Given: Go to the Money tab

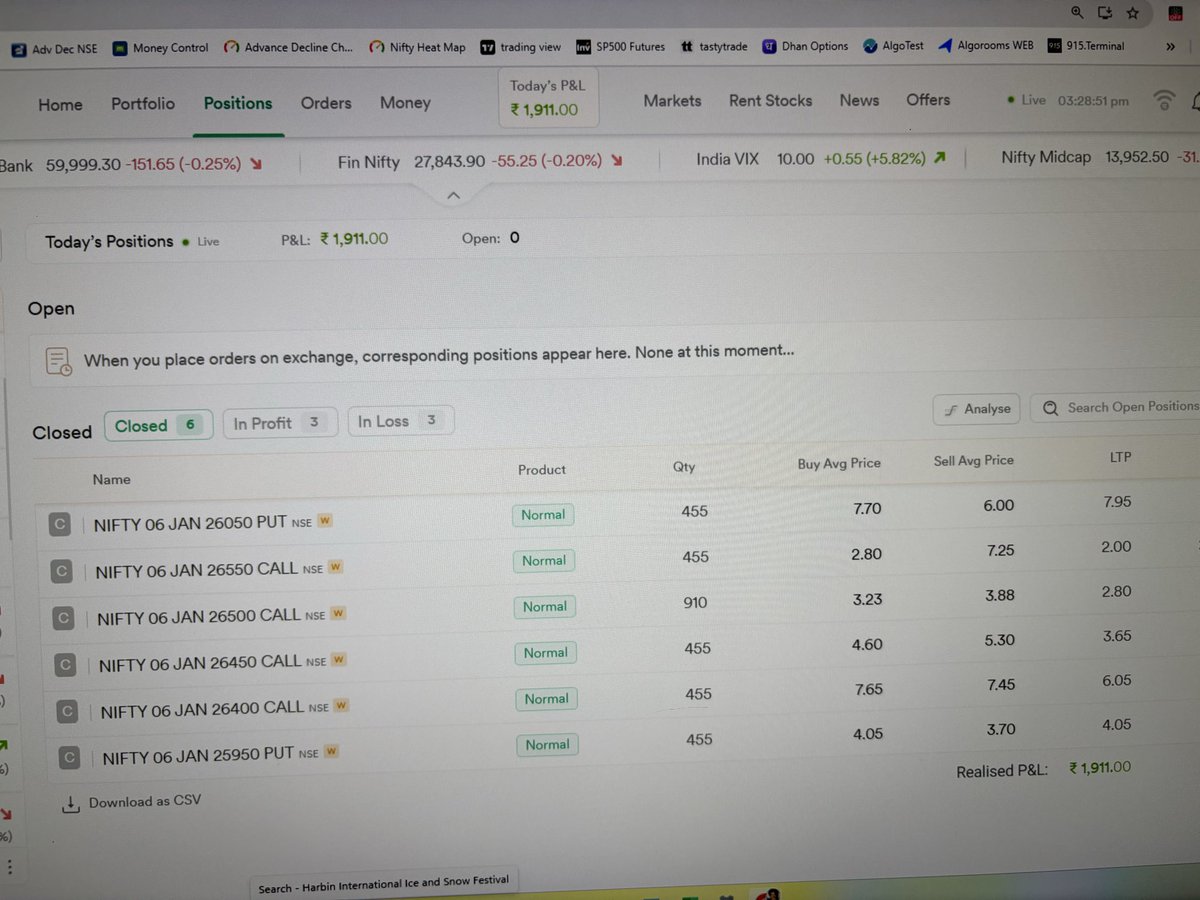Looking at the screenshot, I should [405, 103].
